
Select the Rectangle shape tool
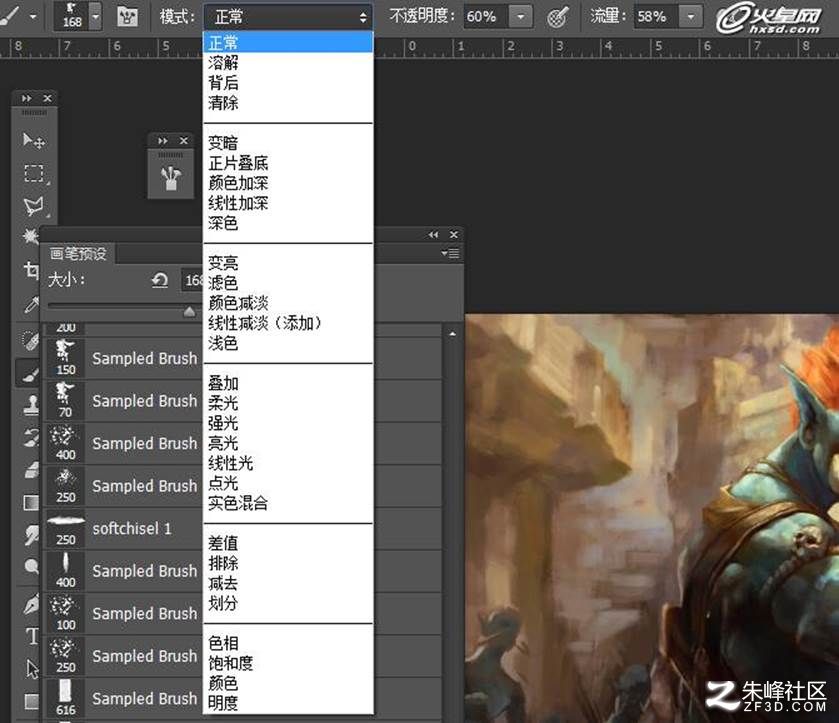click(32, 701)
